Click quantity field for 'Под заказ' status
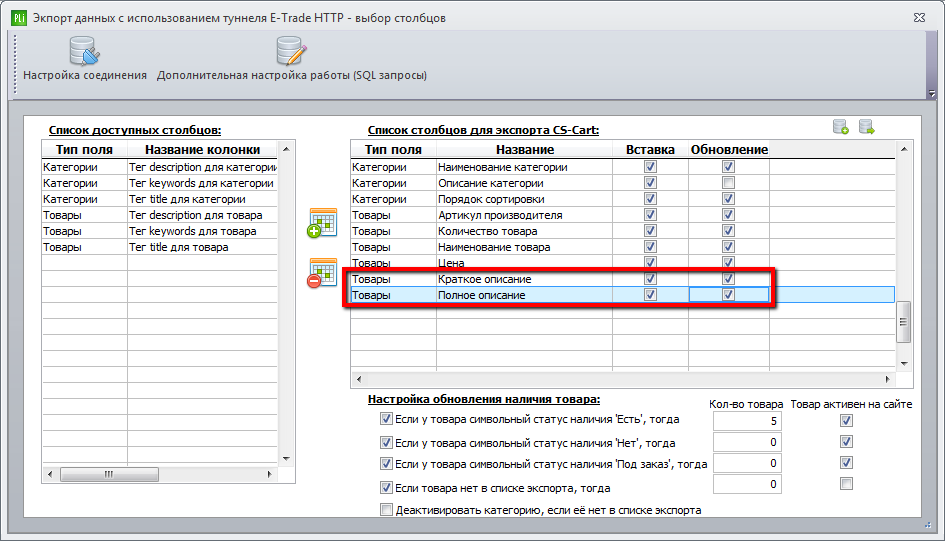This screenshot has height=541, width=945. (x=747, y=463)
